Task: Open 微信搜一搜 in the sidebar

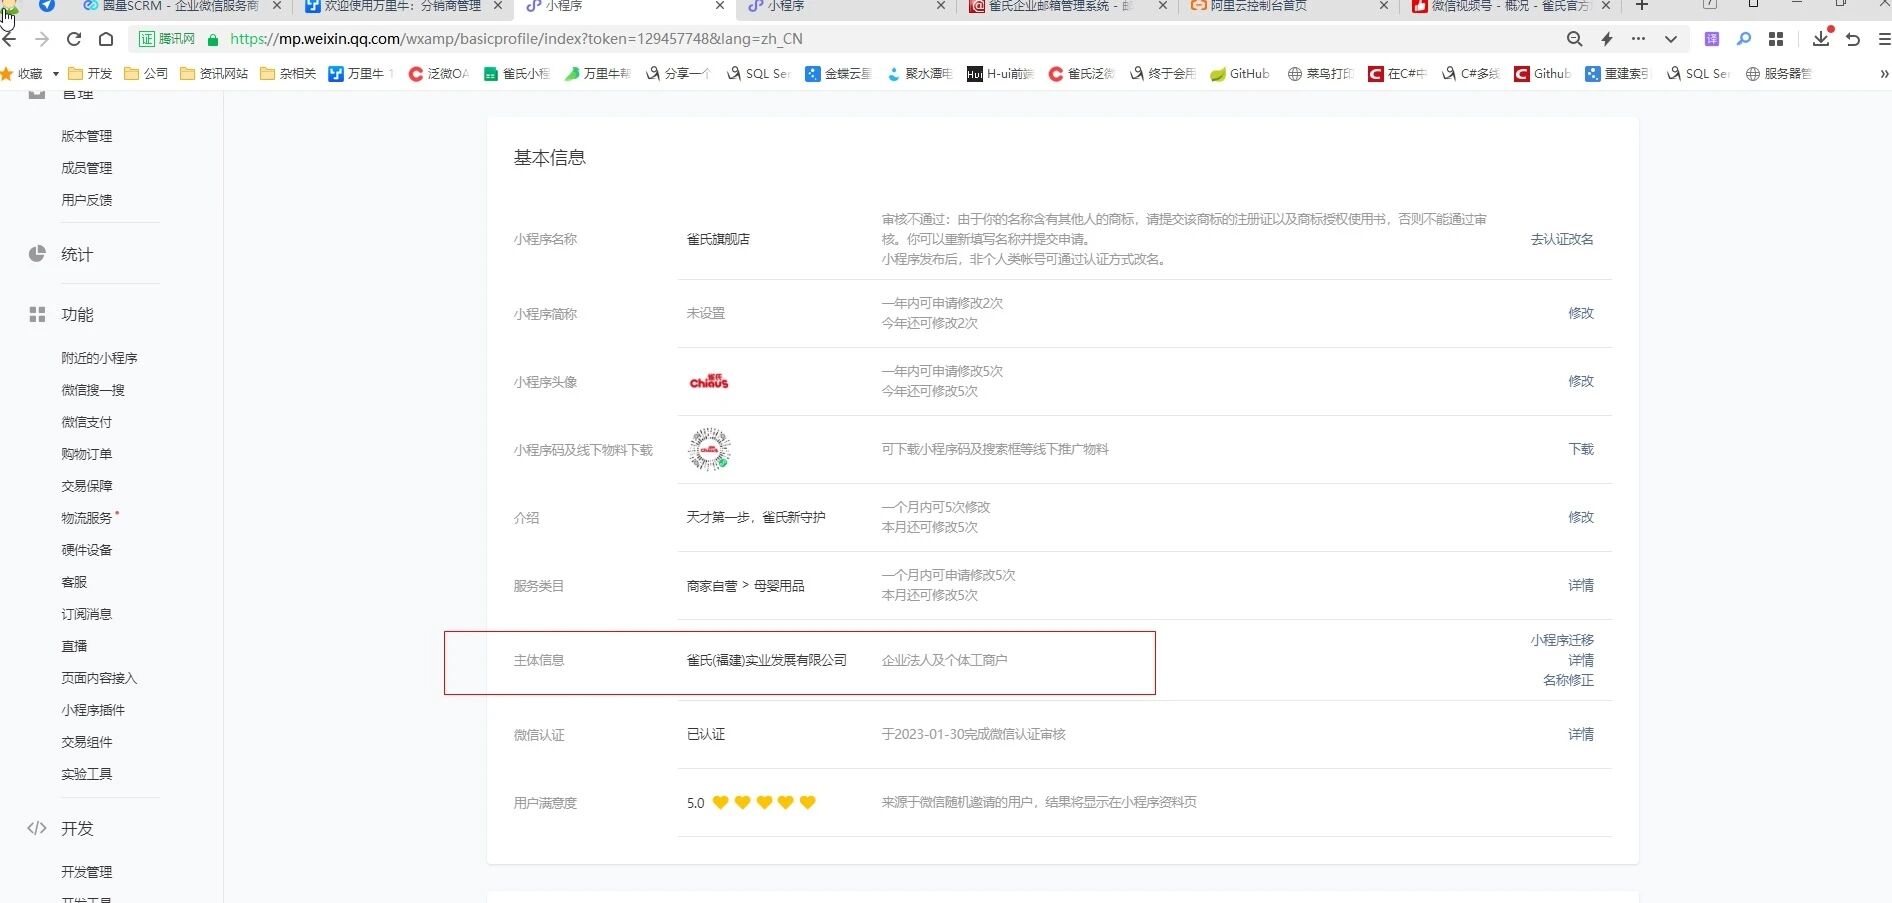Action: (x=93, y=390)
